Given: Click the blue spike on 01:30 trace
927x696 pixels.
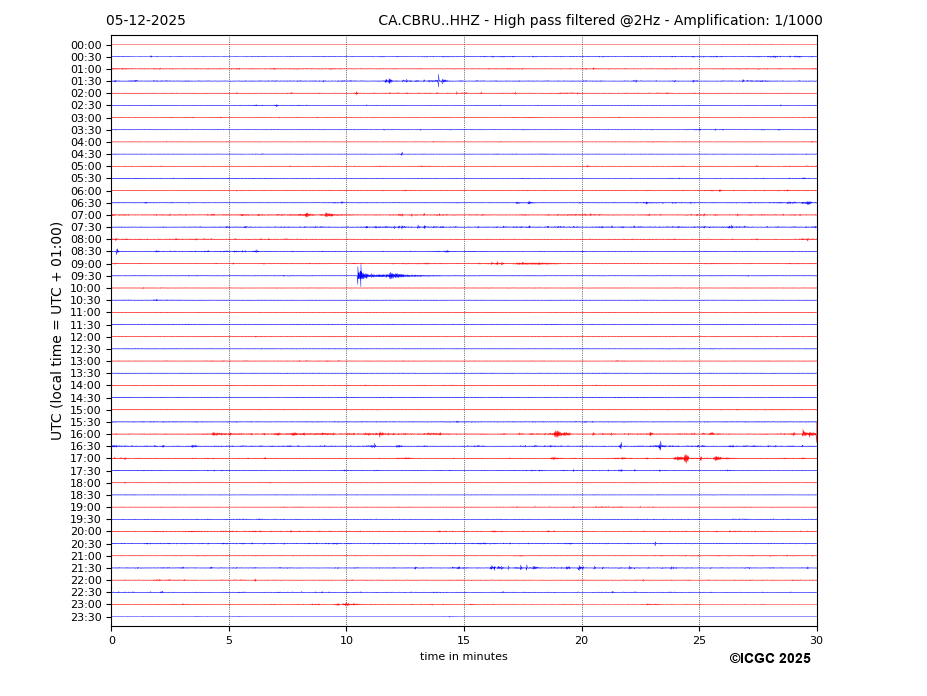Looking at the screenshot, I should click(x=438, y=81).
